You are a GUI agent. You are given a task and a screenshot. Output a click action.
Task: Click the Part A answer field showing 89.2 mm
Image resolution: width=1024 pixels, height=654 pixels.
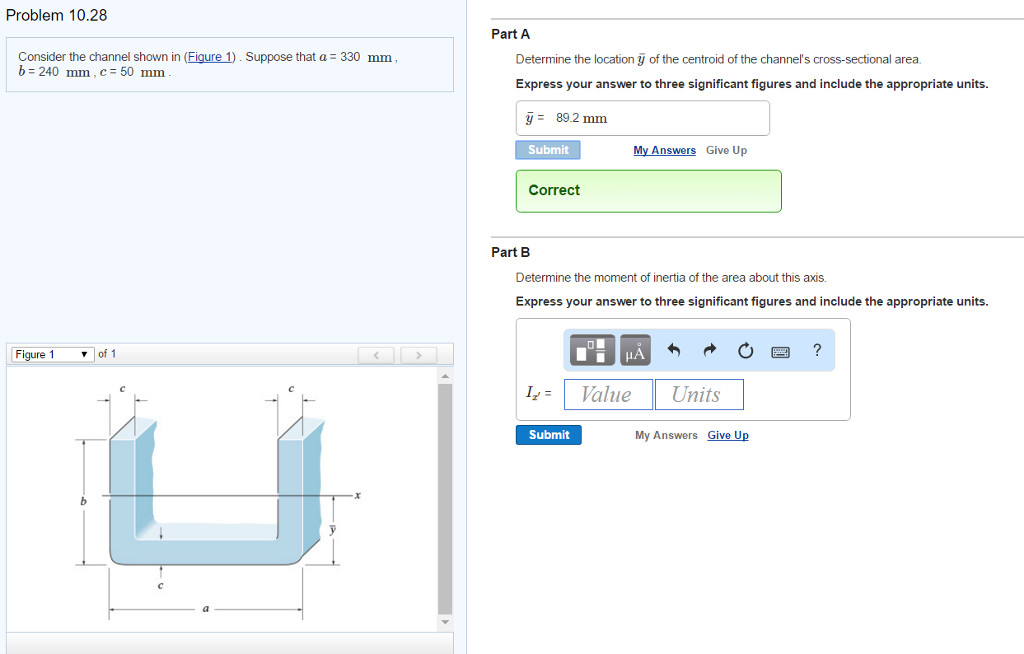[x=643, y=118]
